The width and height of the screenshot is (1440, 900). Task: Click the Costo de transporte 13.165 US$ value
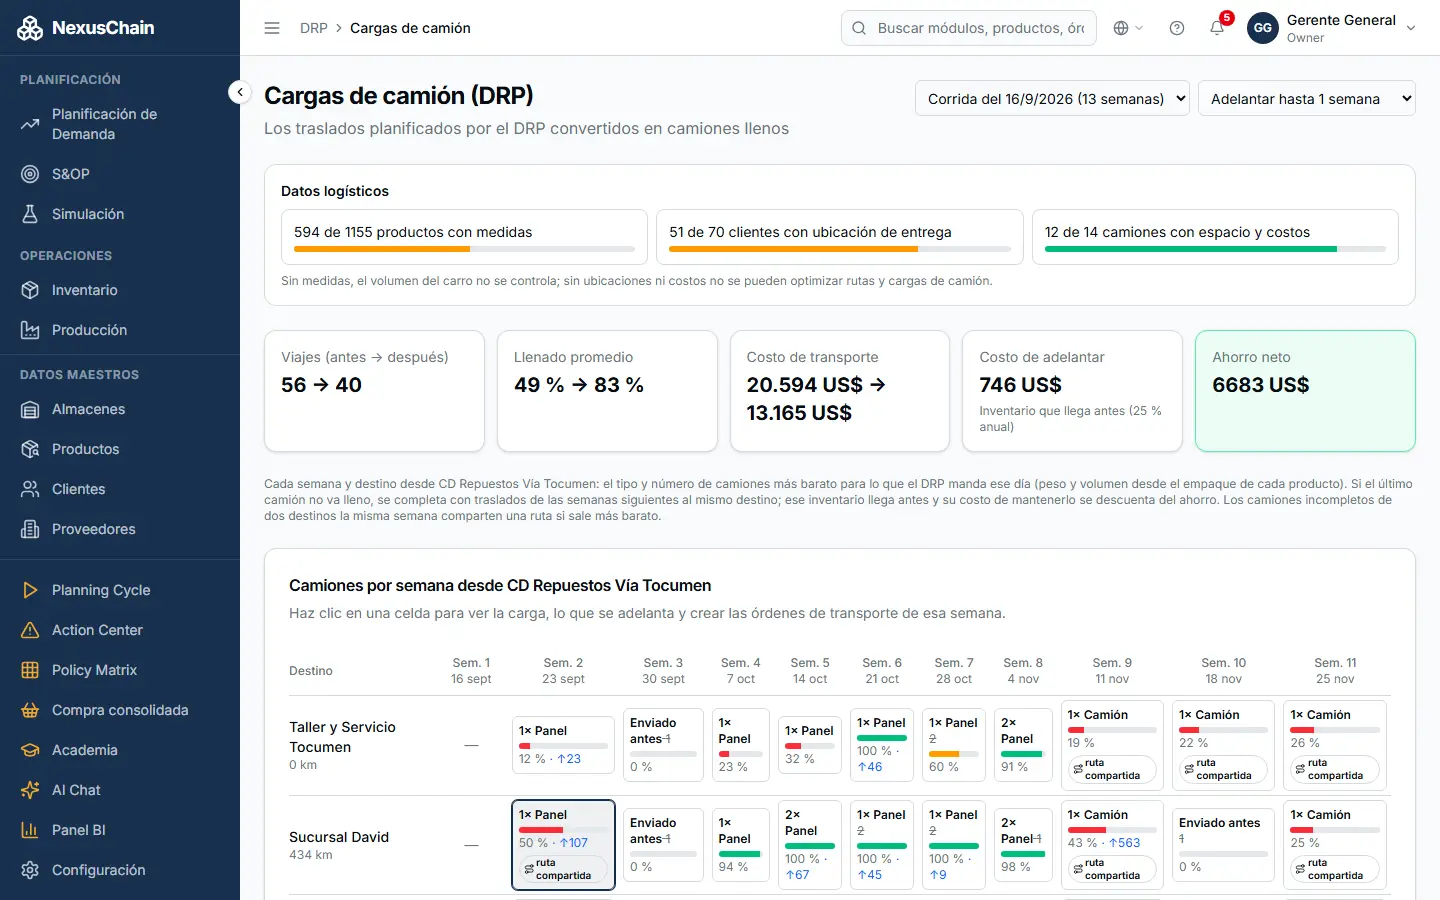point(799,413)
